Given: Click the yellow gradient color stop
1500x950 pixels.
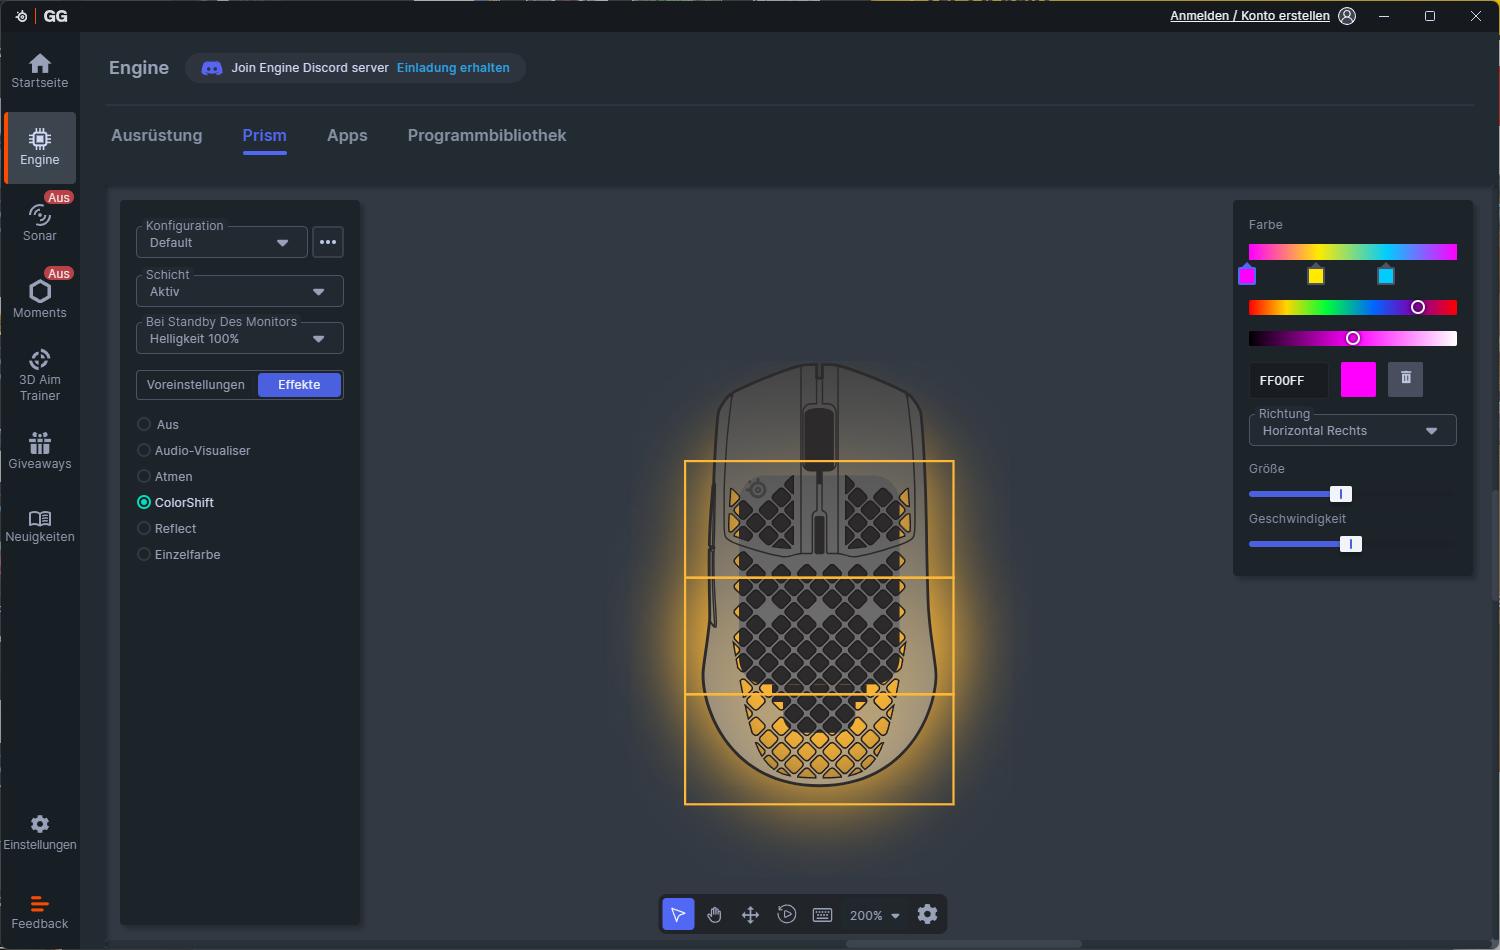Looking at the screenshot, I should [1316, 276].
